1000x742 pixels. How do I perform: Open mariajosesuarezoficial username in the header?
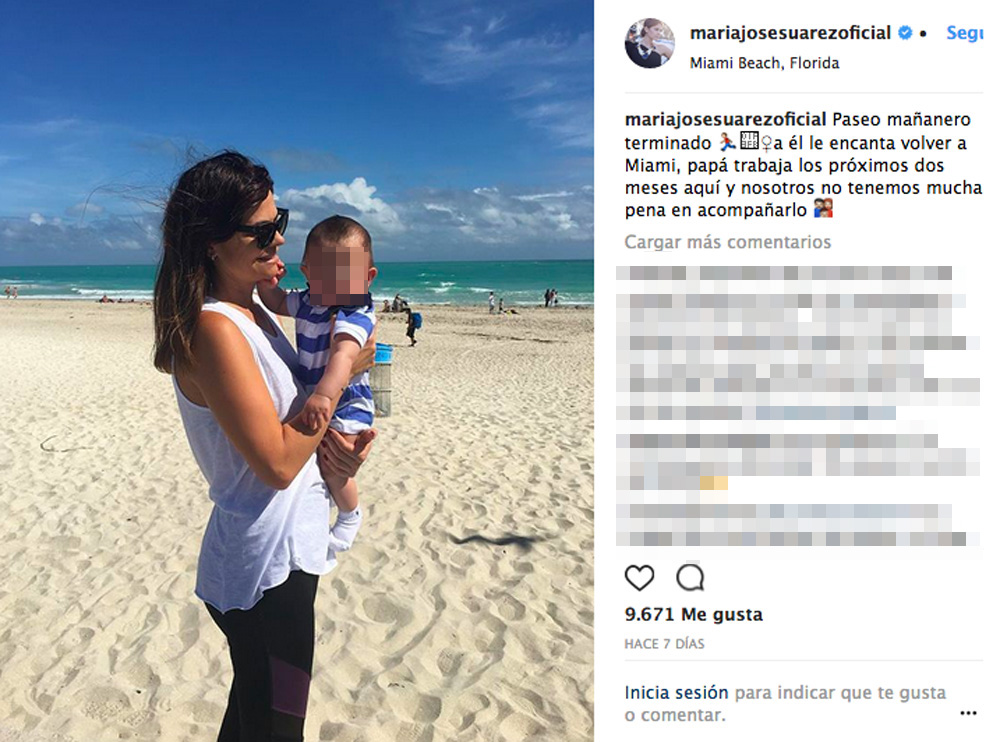790,33
